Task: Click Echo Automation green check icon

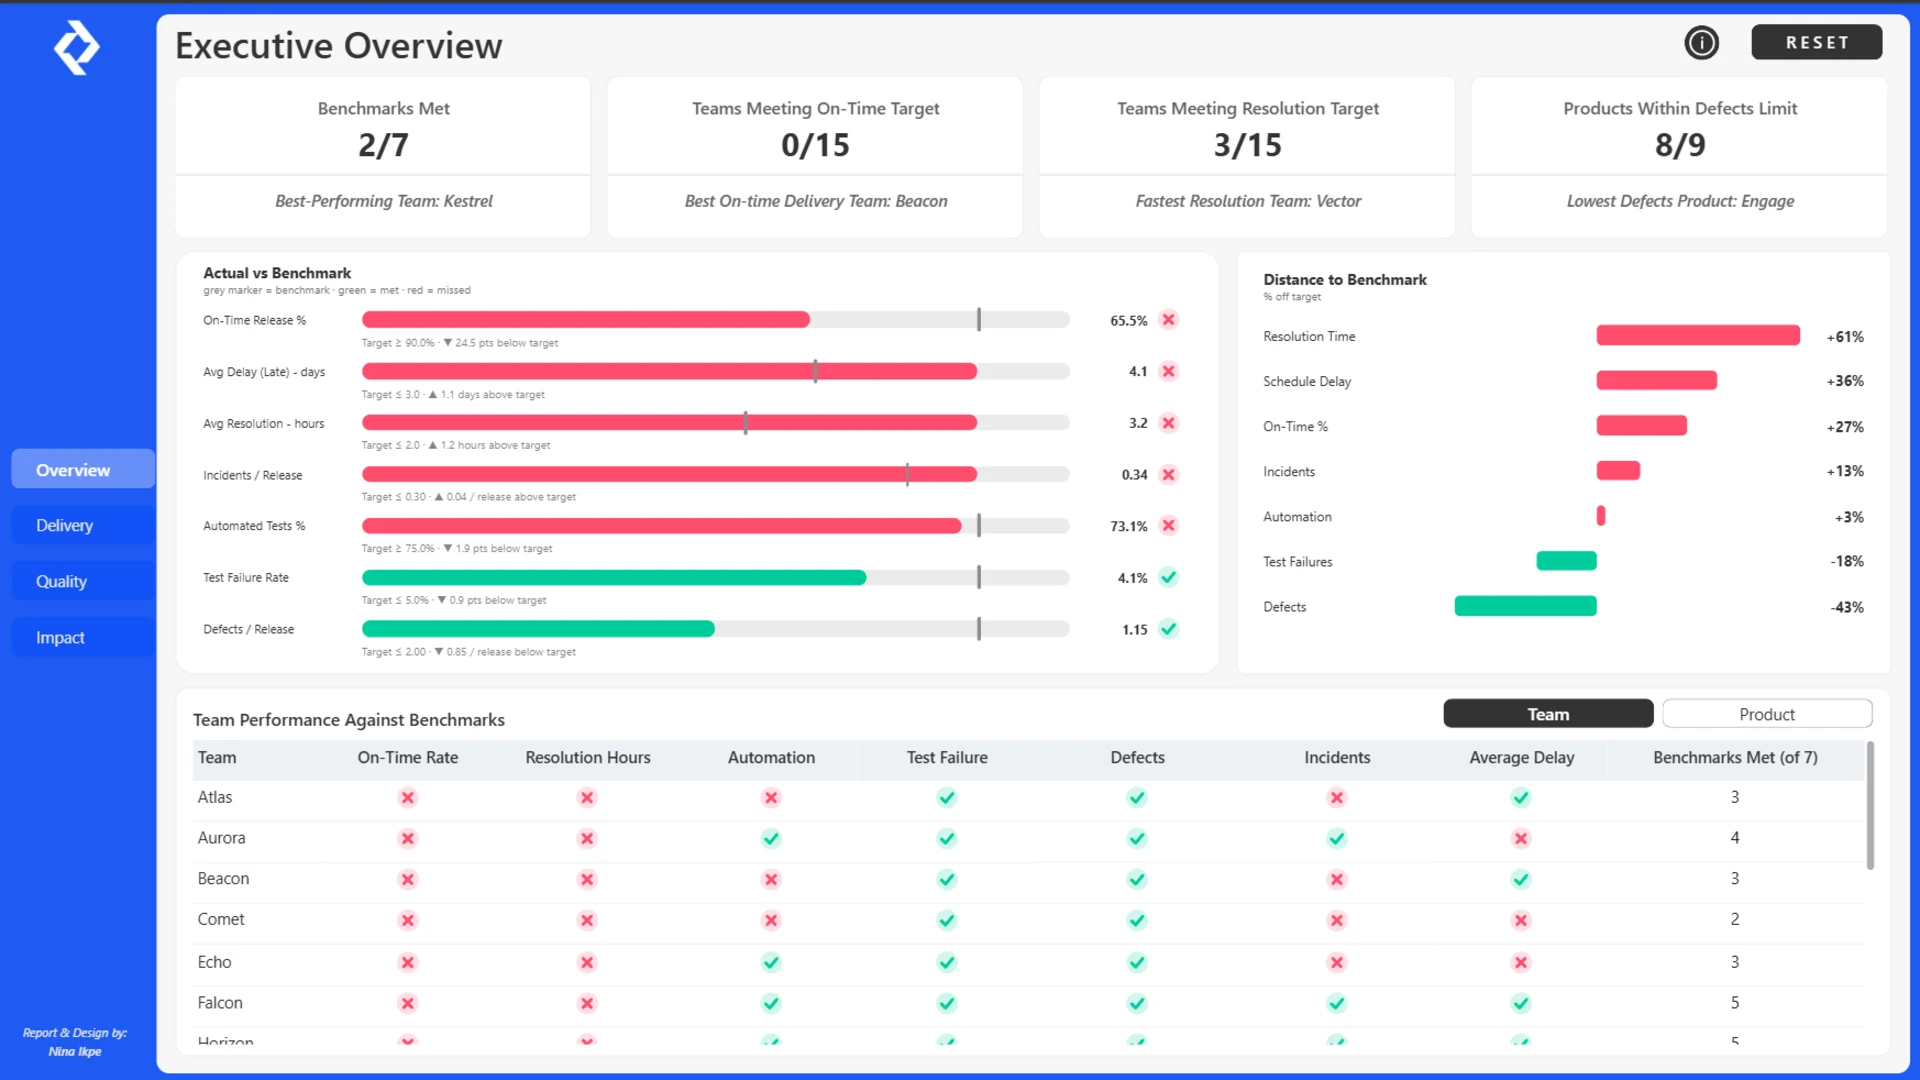Action: click(x=771, y=962)
